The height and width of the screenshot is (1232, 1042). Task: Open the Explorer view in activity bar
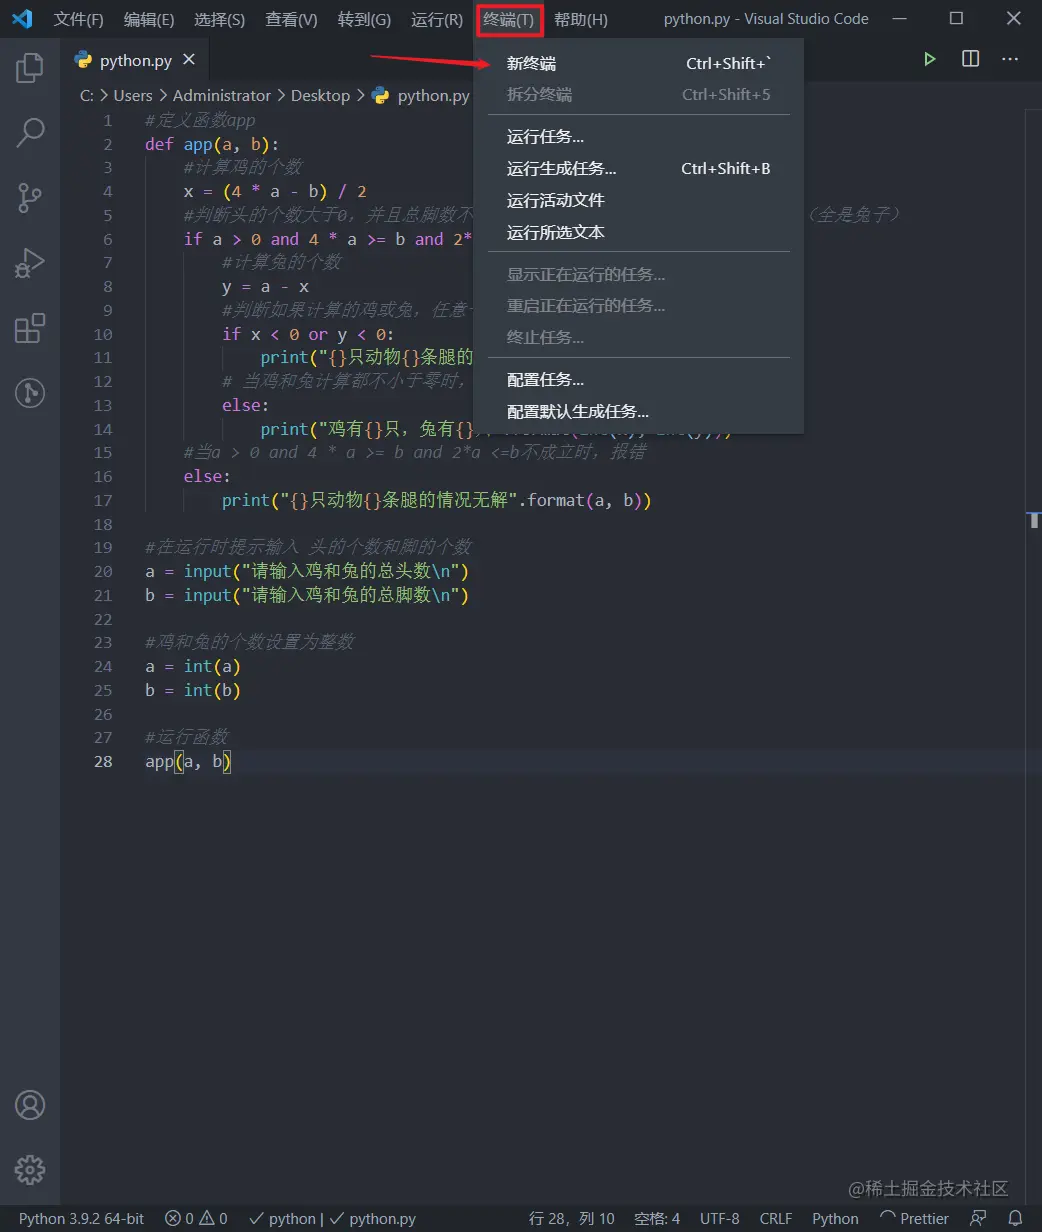click(x=30, y=68)
